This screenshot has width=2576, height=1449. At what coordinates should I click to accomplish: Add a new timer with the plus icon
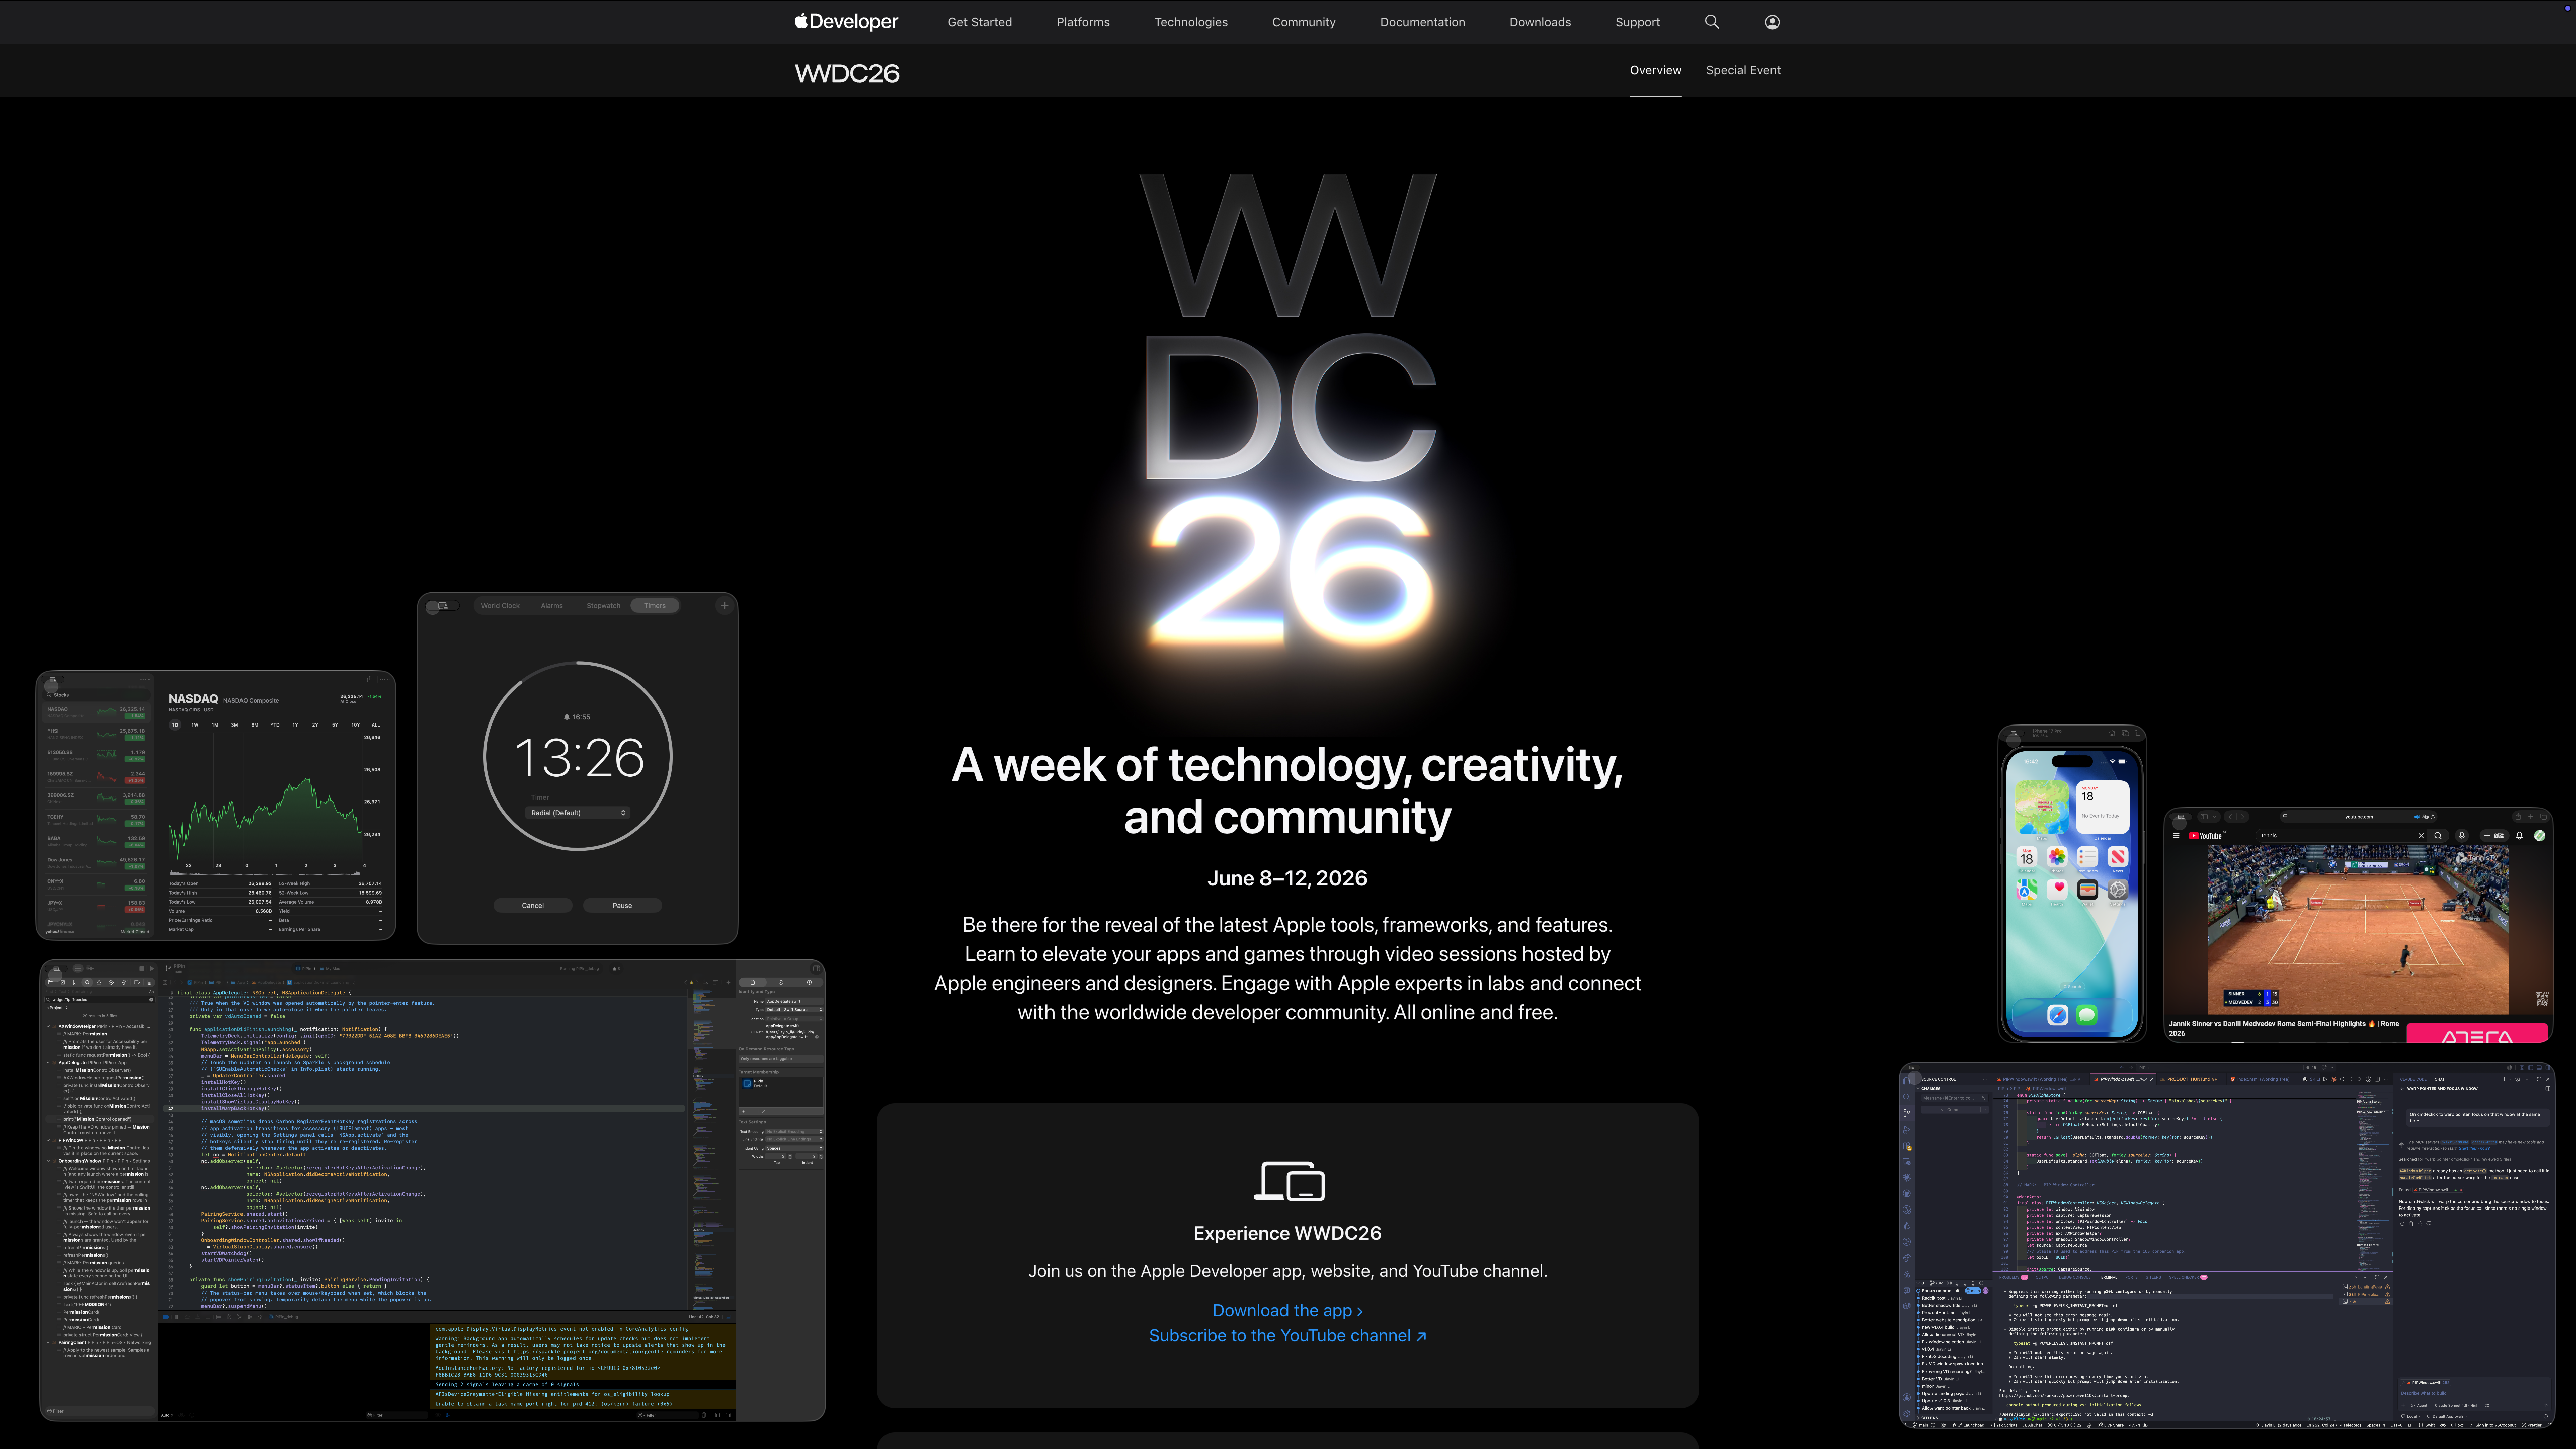point(724,605)
